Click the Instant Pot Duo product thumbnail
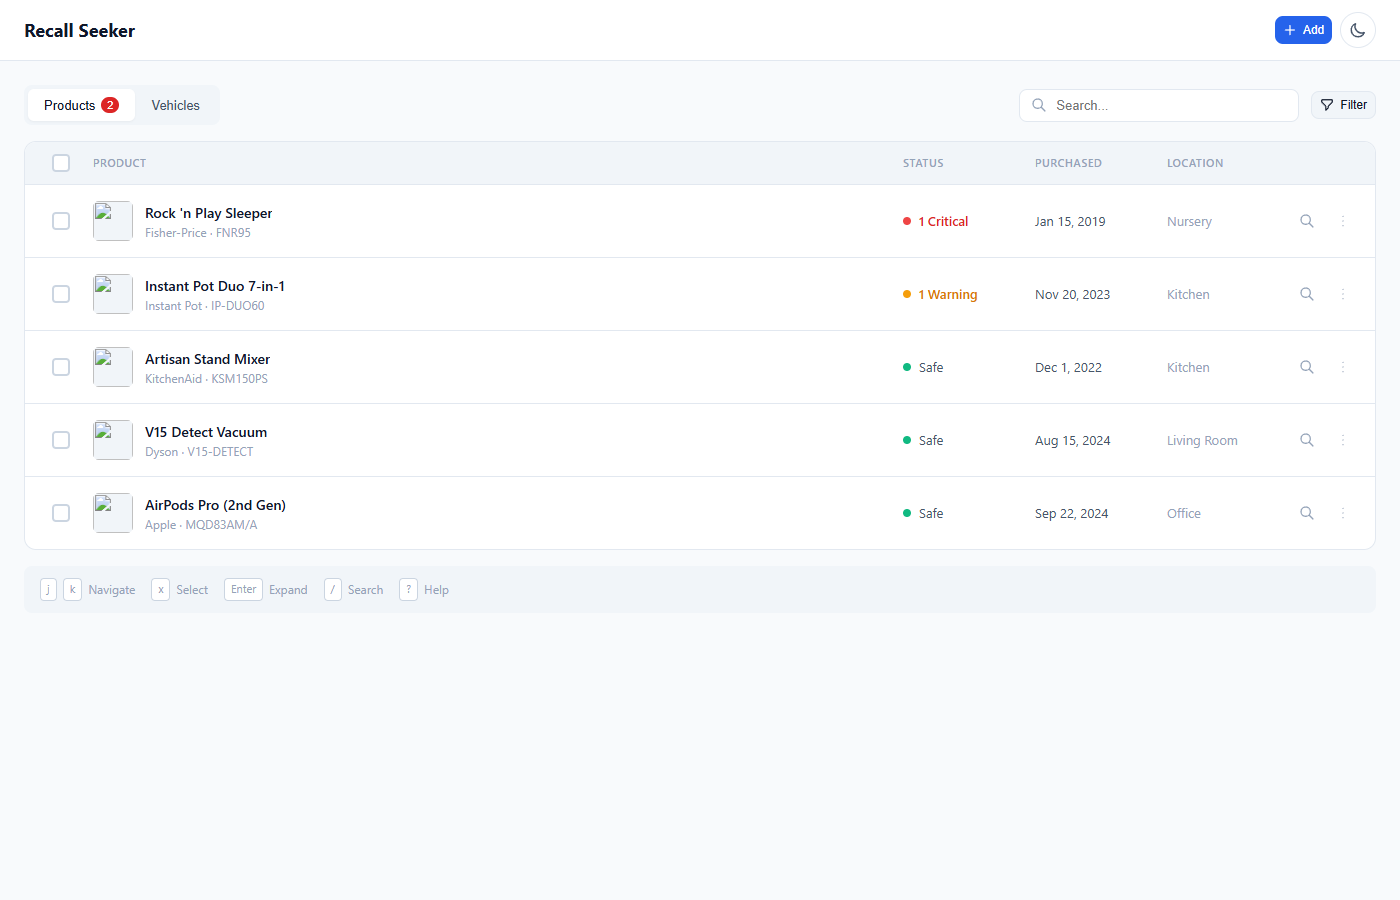 click(113, 294)
